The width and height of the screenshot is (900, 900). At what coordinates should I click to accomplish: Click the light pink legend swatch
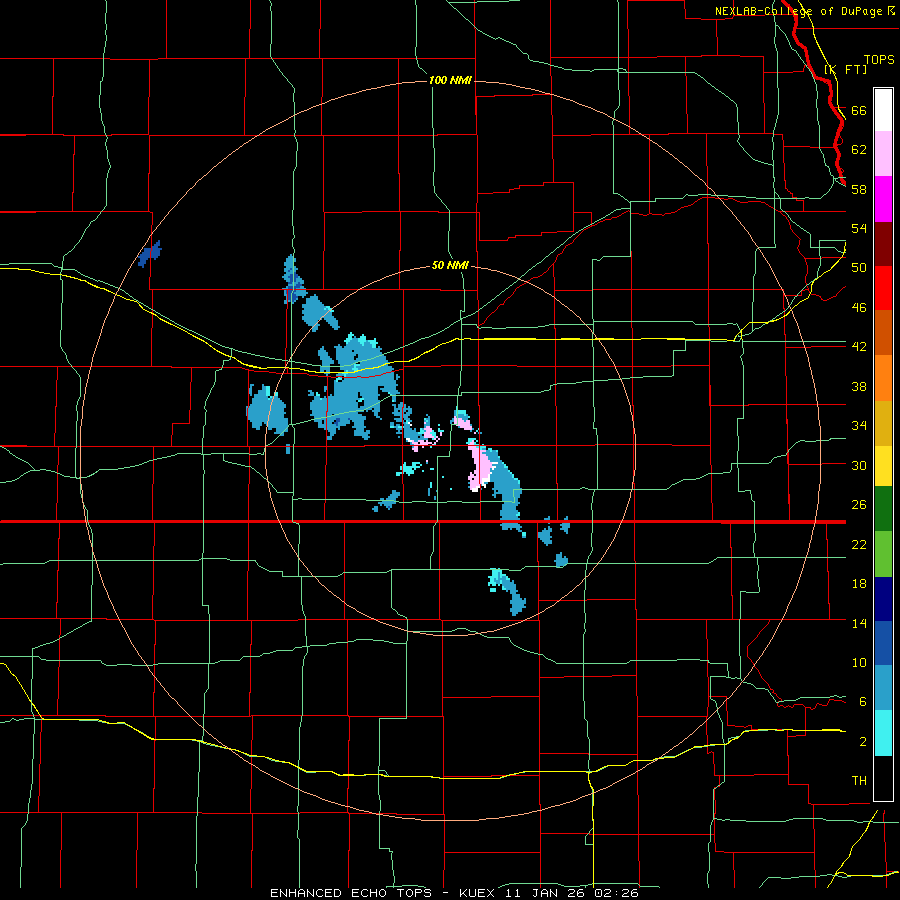[883, 154]
